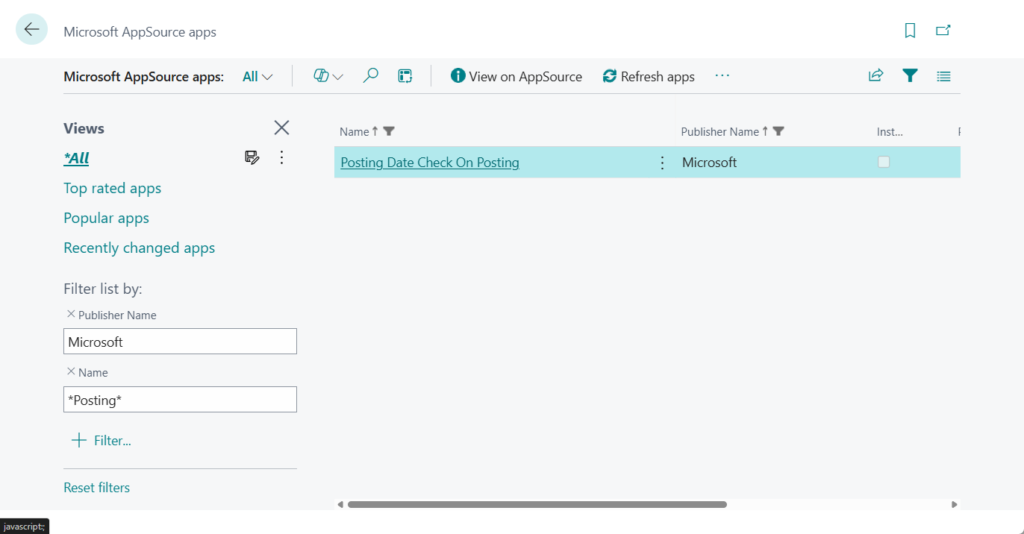Screen dimensions: 1024x534
Task: Expand the All views dropdown
Action: [x=258, y=77]
